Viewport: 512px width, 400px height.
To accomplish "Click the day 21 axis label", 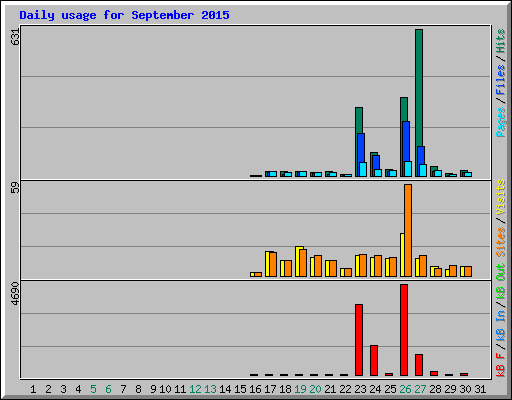I will (x=330, y=389).
